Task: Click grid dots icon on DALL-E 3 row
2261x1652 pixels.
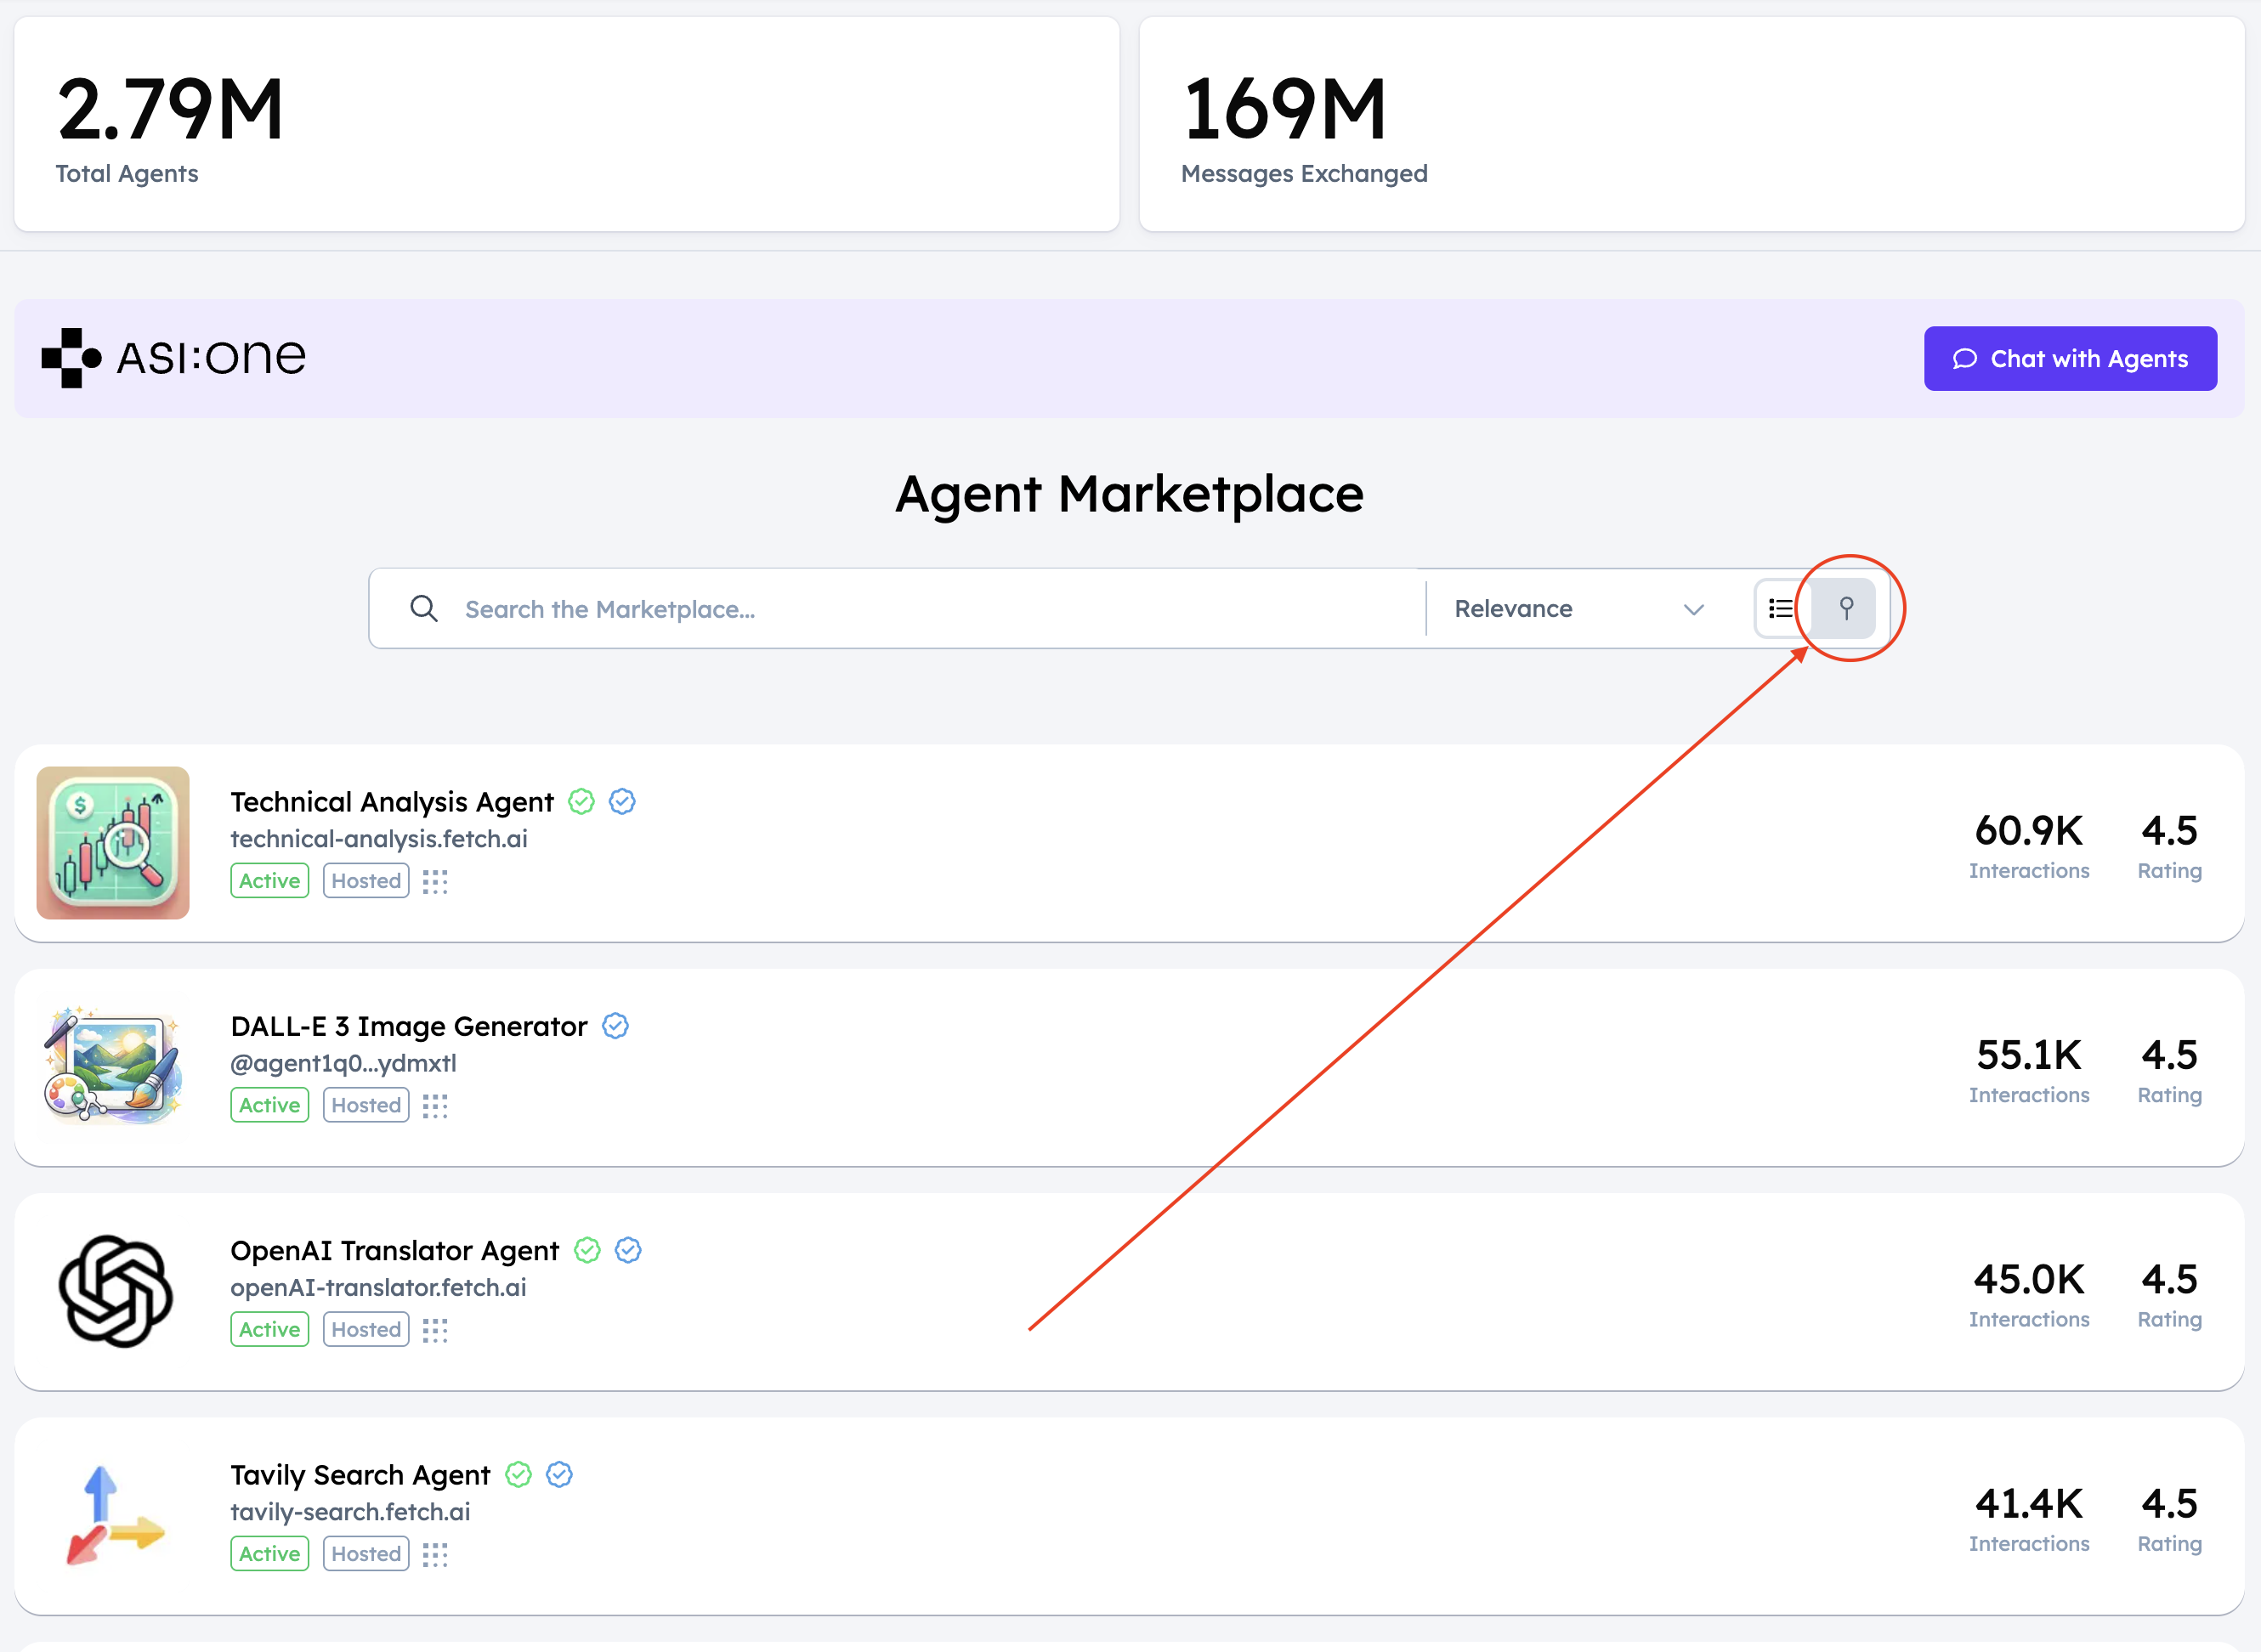Action: point(435,1105)
